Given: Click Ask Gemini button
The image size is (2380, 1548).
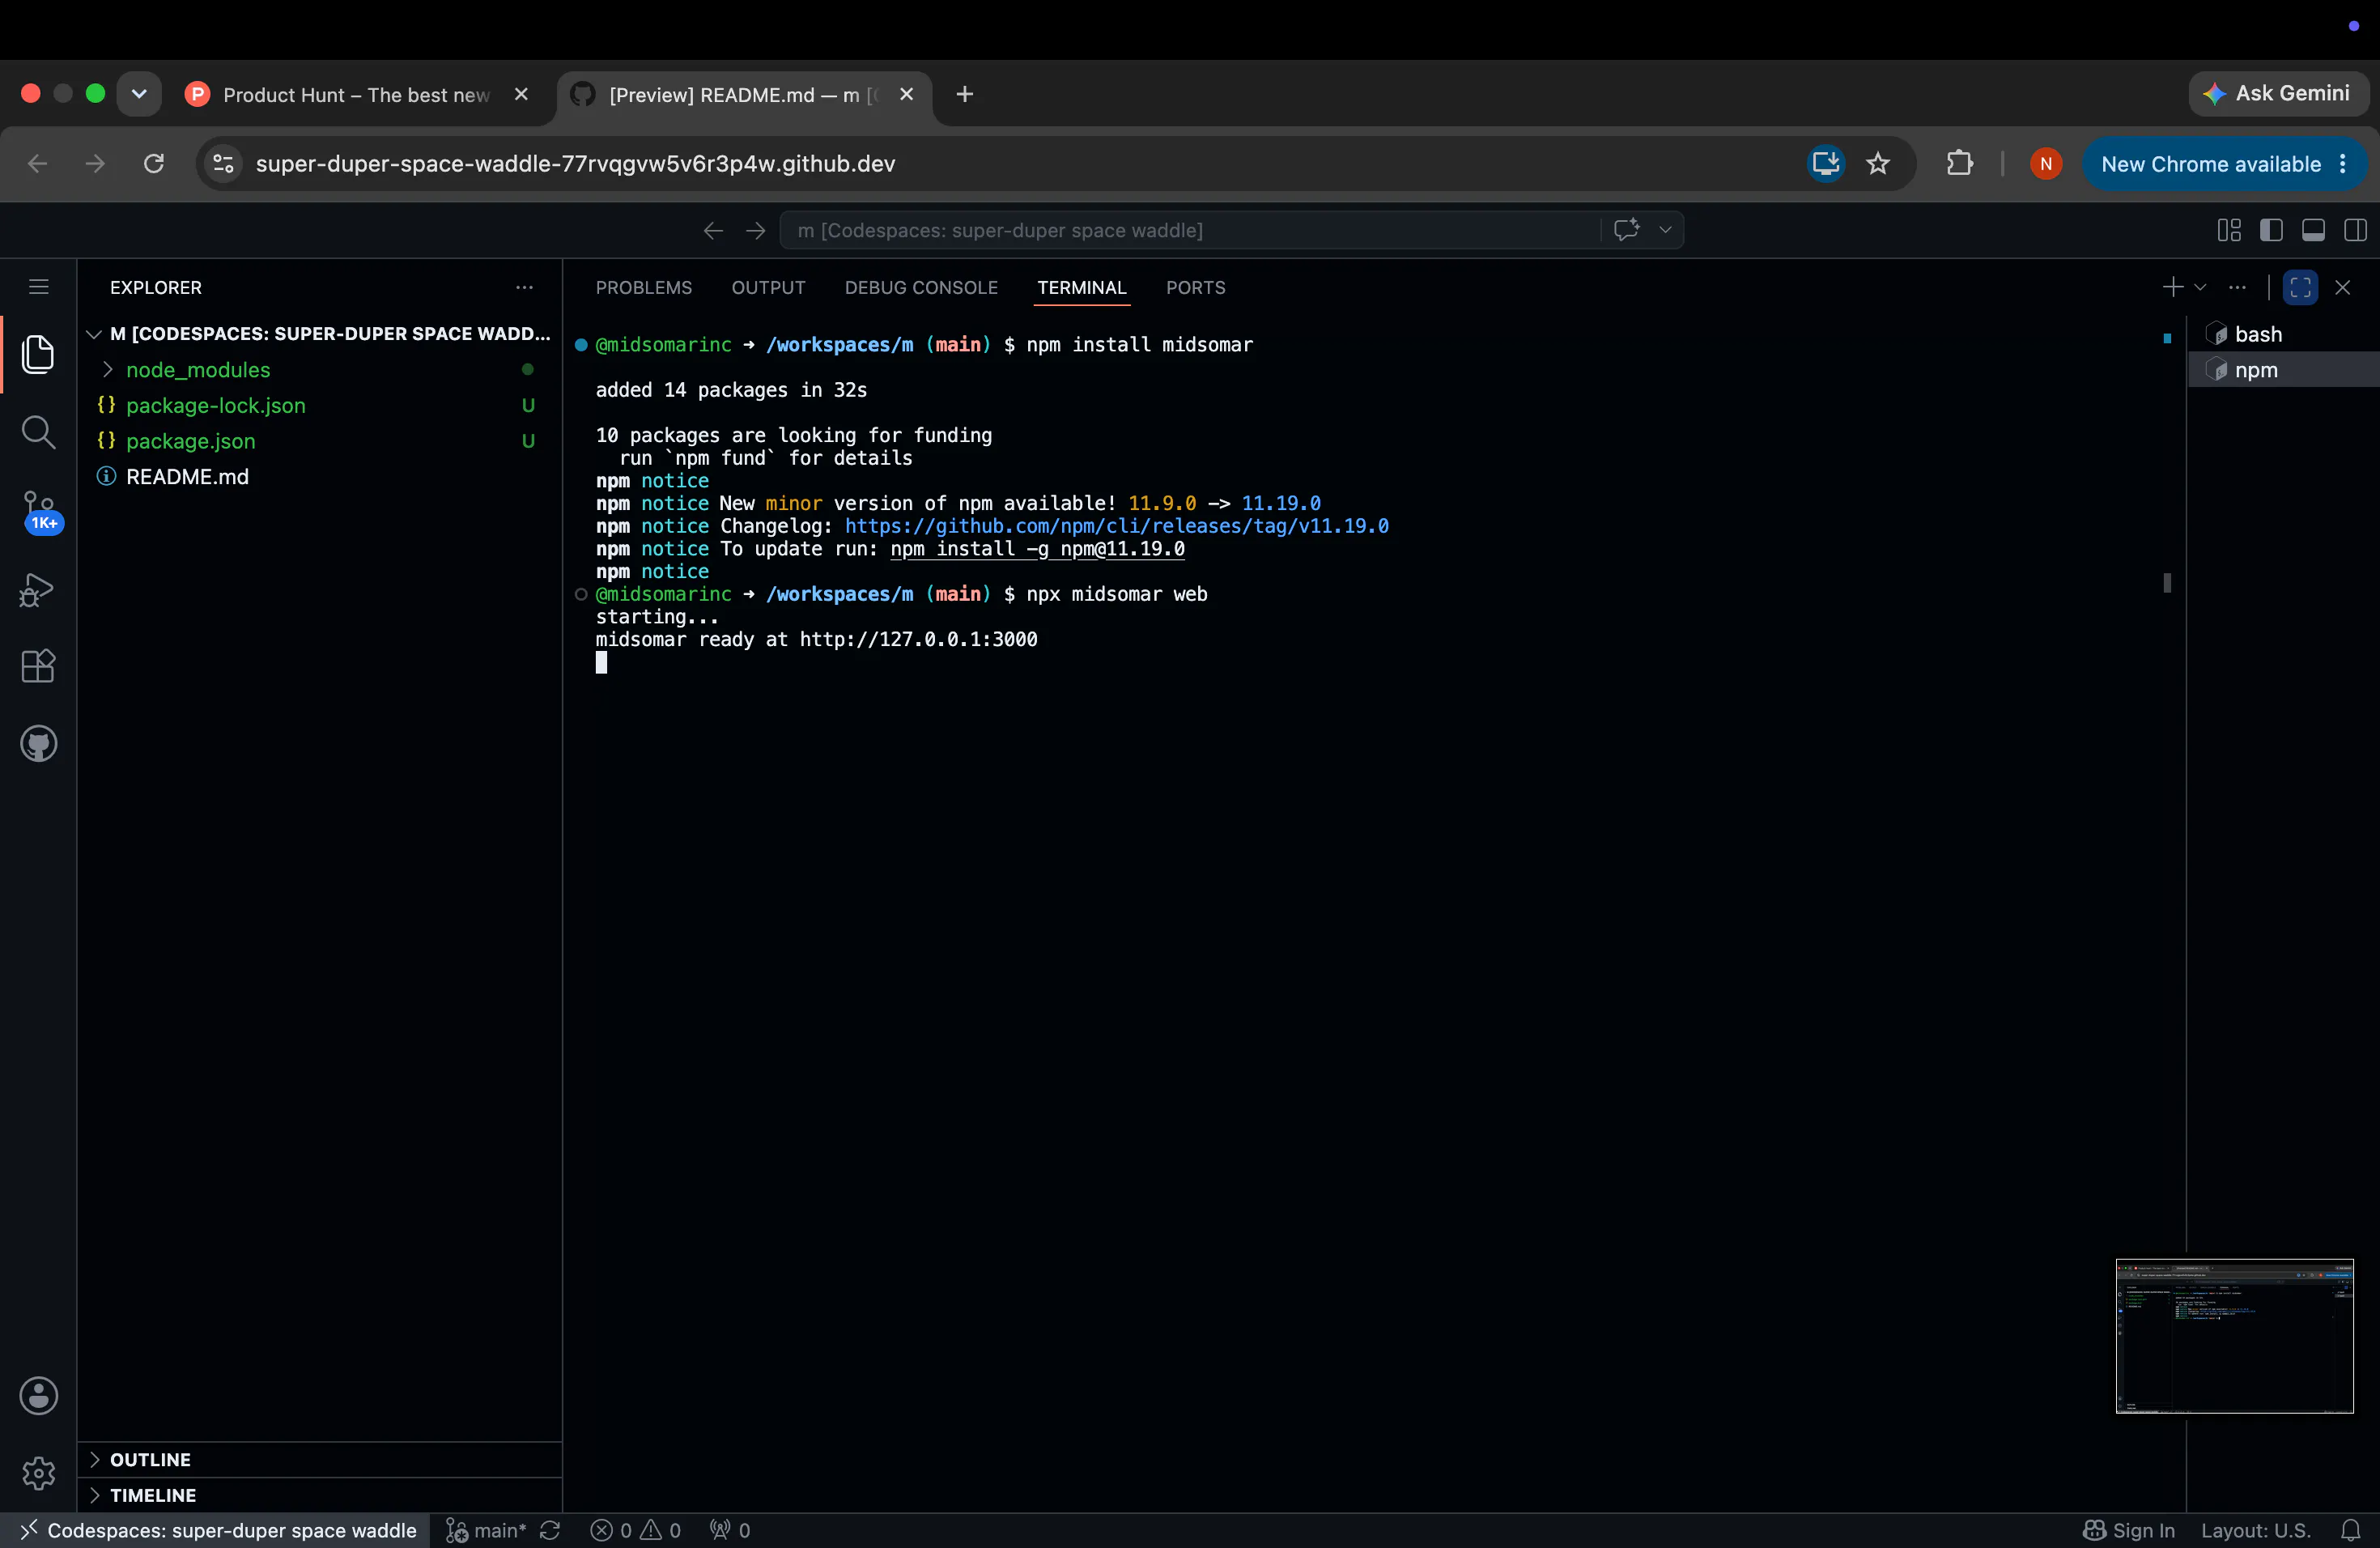Looking at the screenshot, I should click(2278, 94).
